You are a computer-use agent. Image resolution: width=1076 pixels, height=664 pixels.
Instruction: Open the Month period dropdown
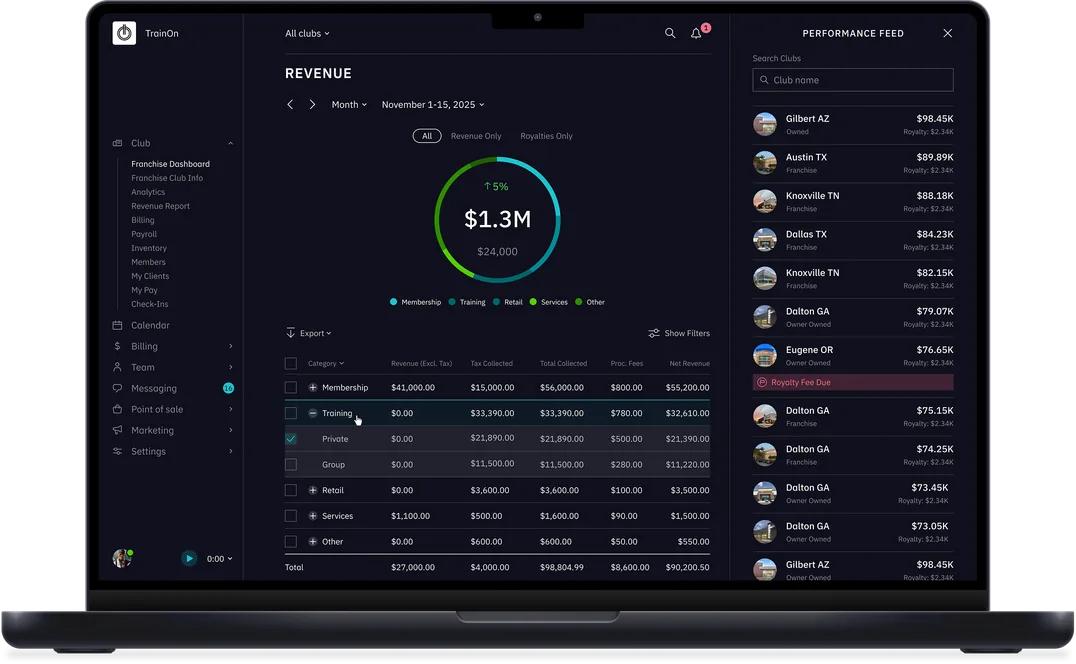(349, 104)
